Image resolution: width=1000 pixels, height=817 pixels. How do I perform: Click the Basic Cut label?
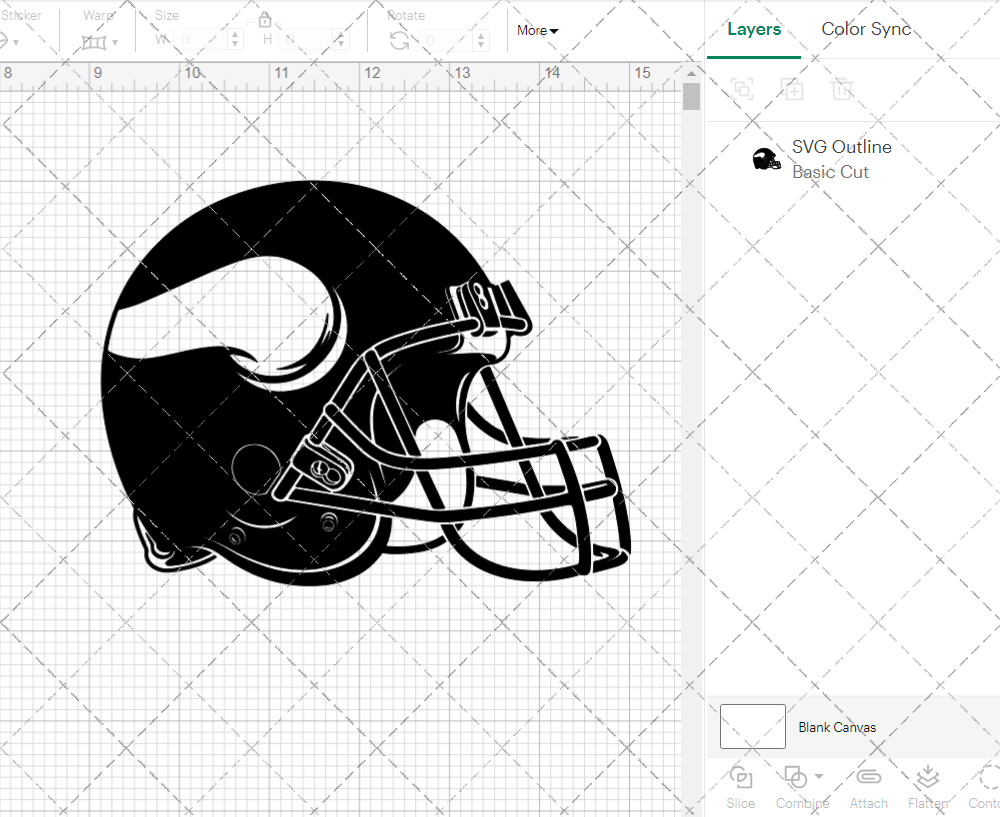830,172
